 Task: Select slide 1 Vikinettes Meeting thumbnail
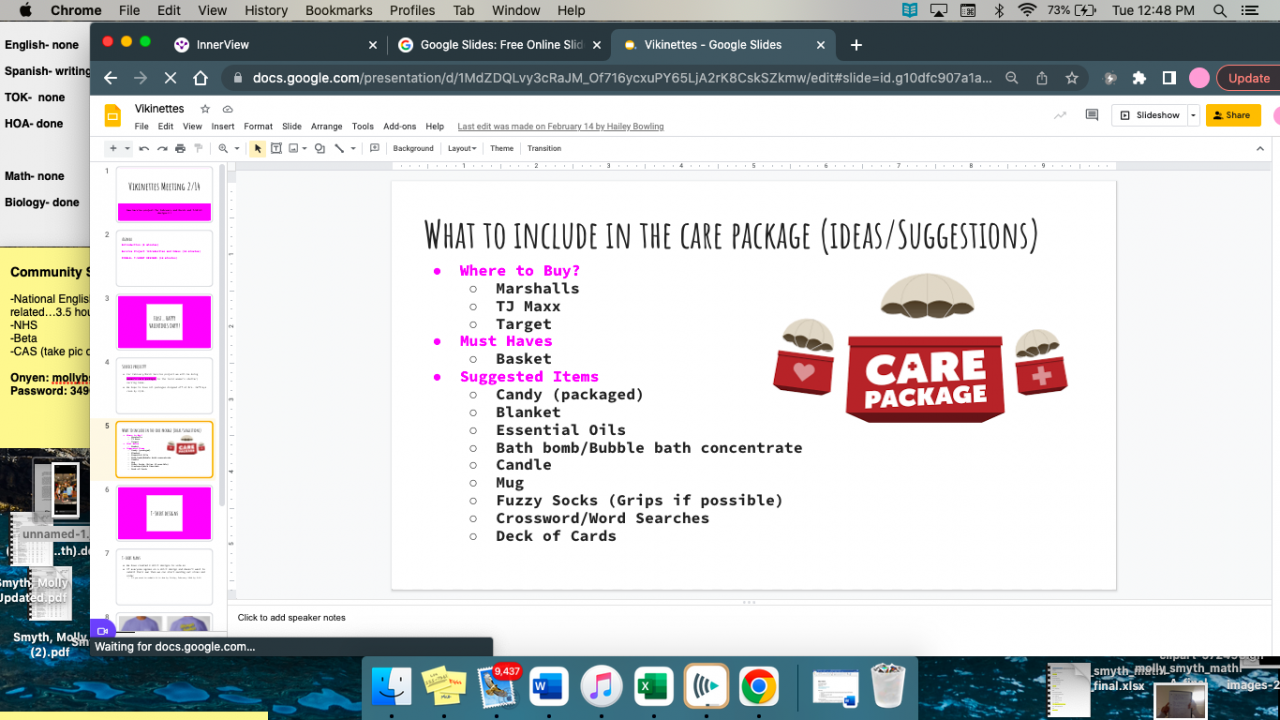(x=164, y=194)
